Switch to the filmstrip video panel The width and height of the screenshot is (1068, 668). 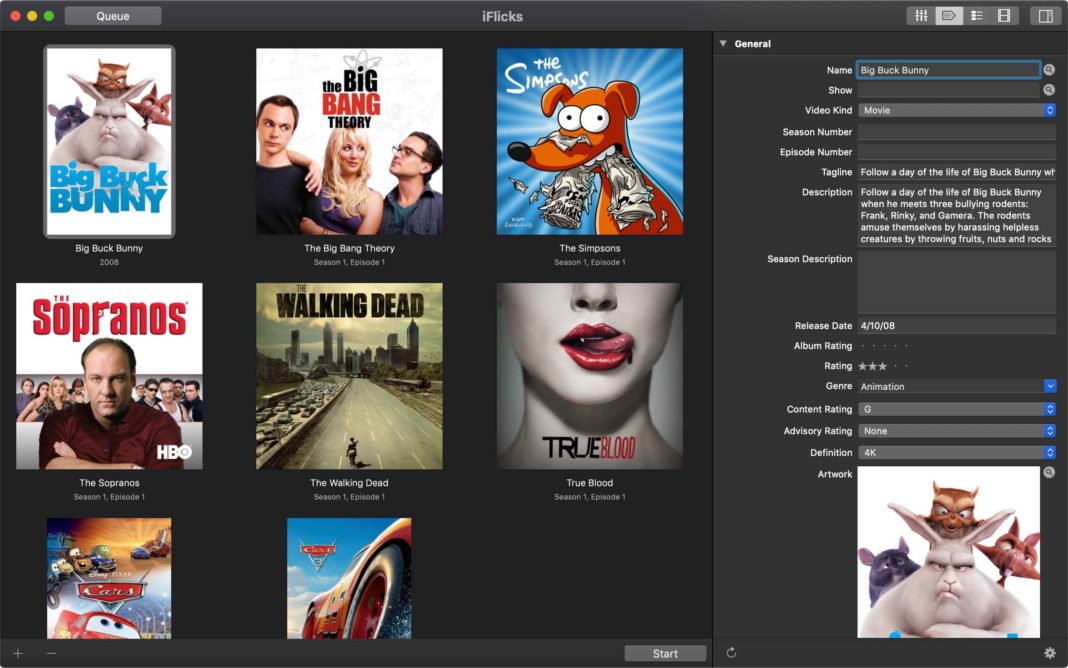tap(1005, 16)
